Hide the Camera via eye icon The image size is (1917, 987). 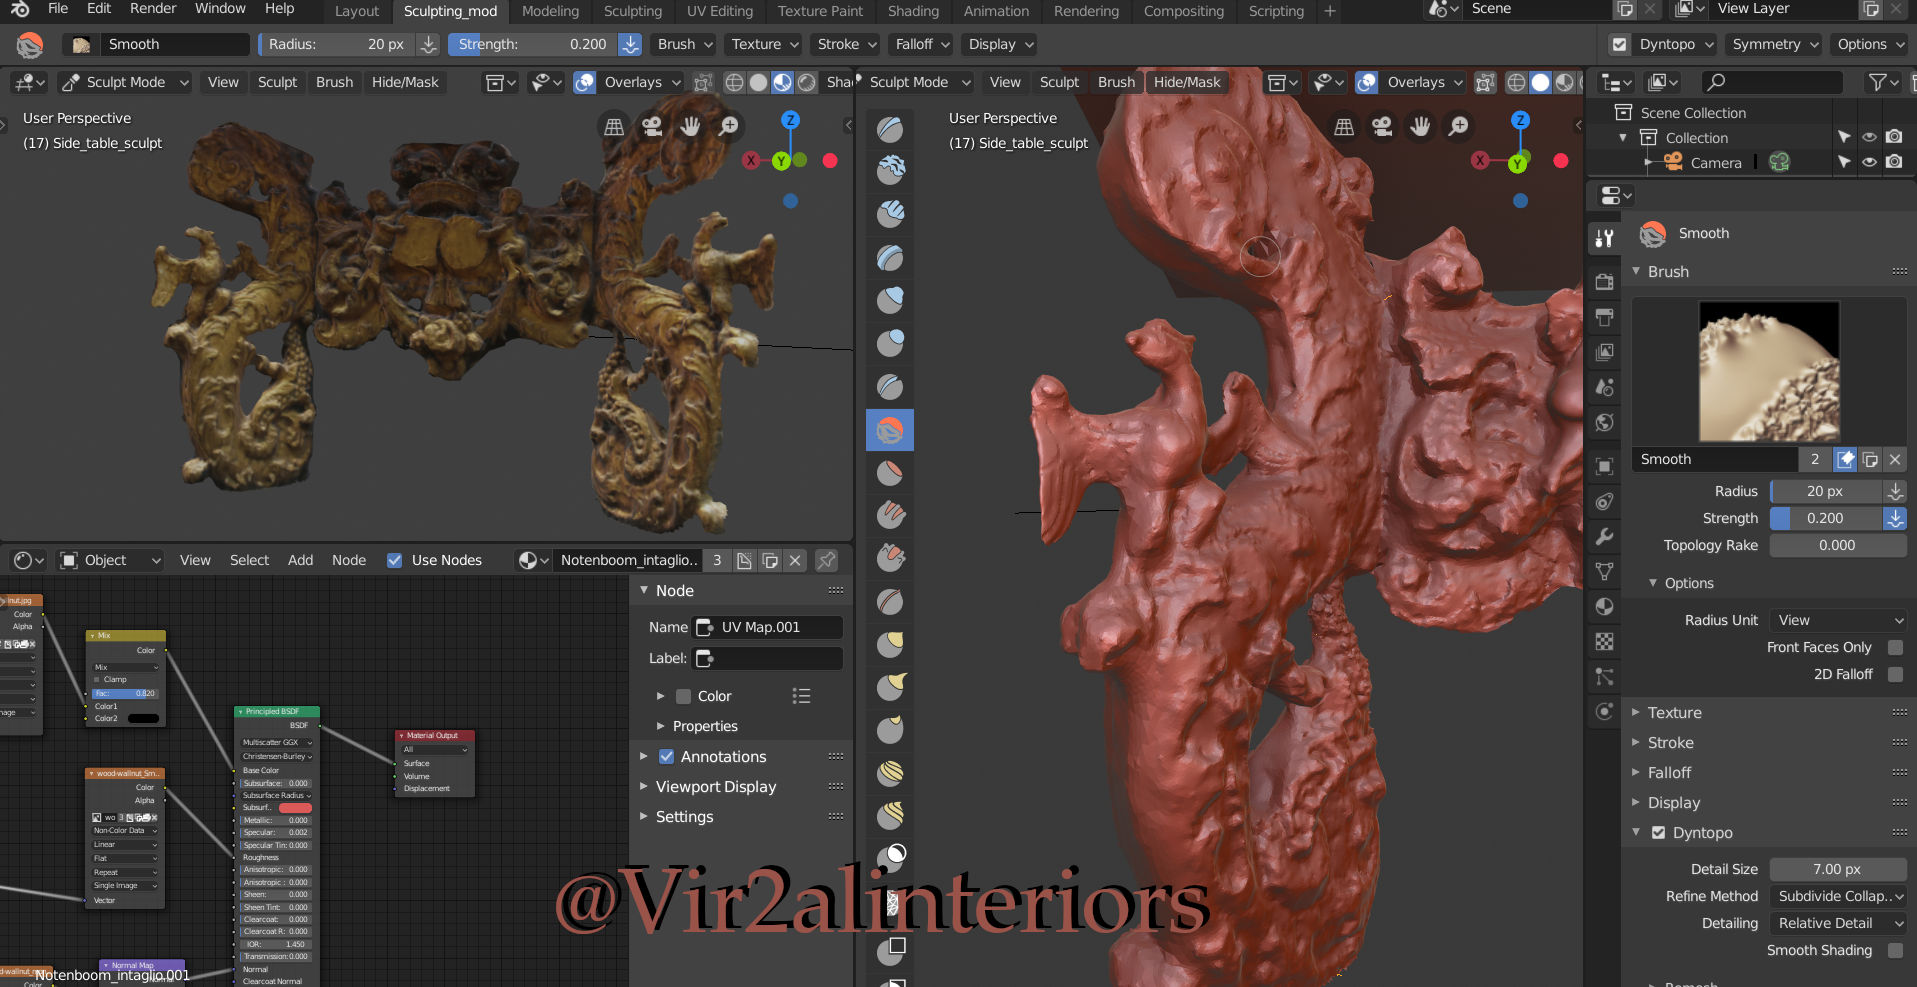click(1869, 162)
